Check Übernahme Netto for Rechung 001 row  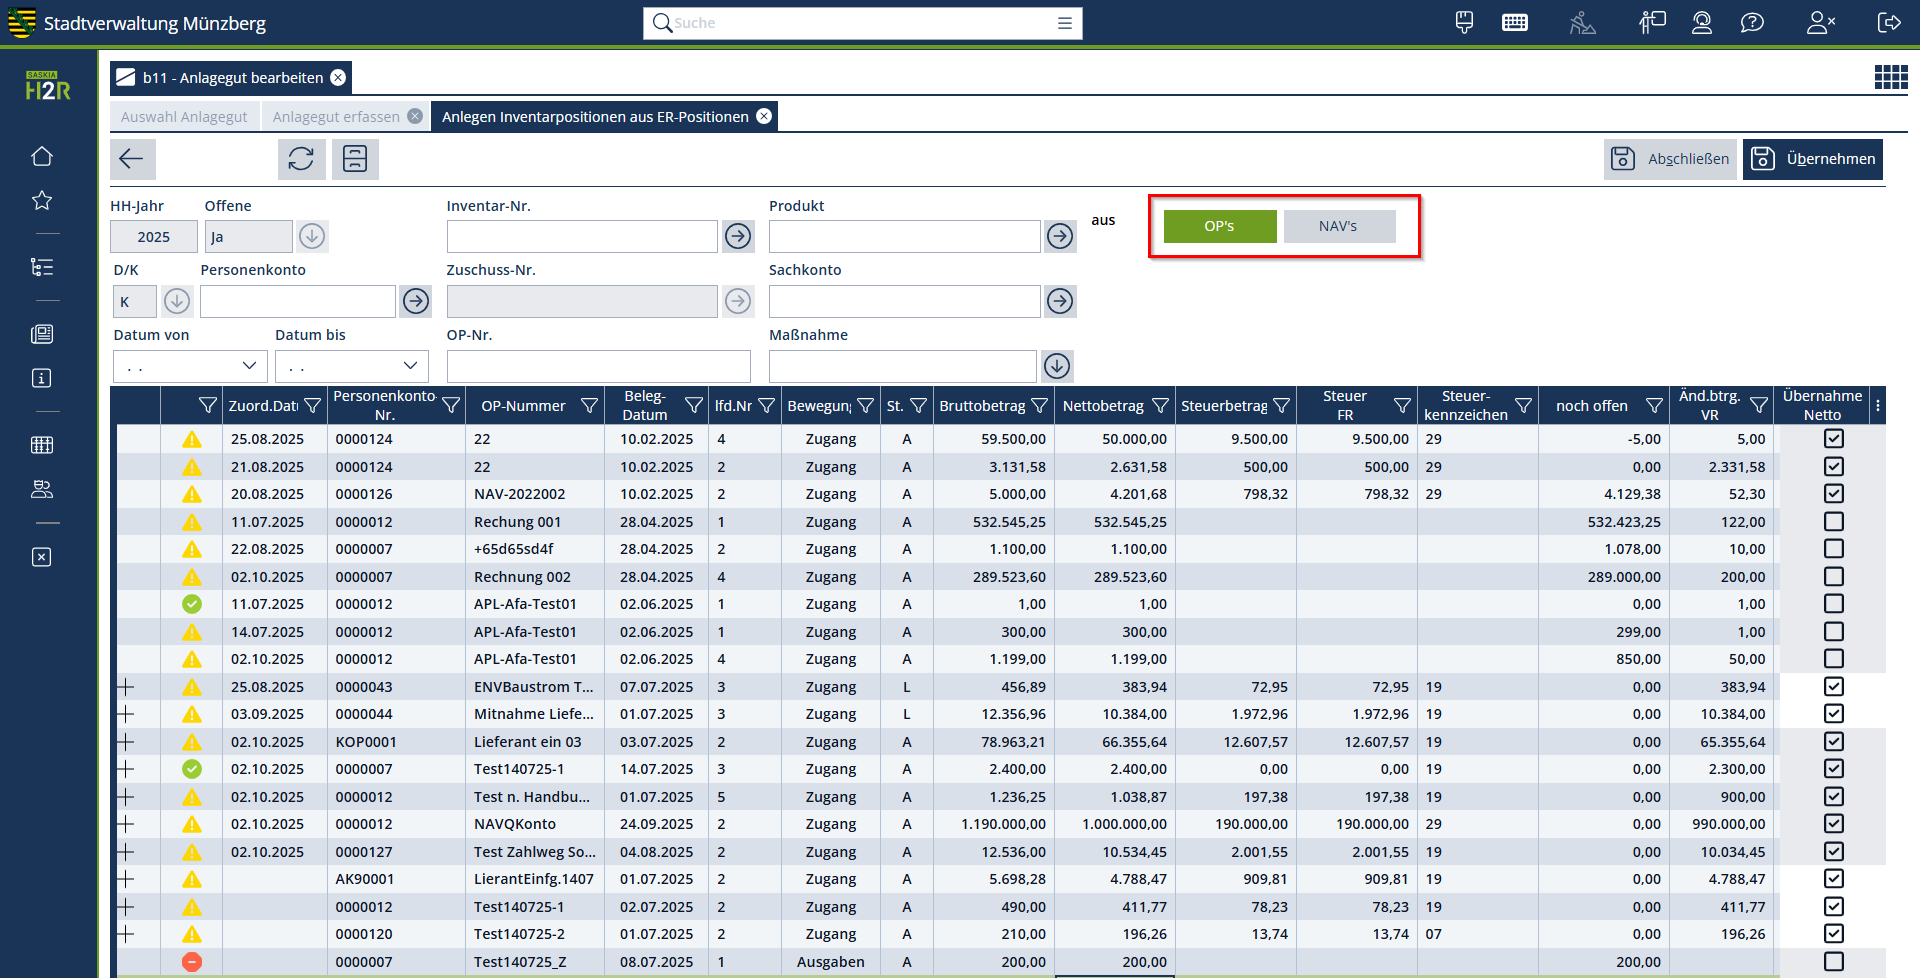pyautogui.click(x=1833, y=522)
